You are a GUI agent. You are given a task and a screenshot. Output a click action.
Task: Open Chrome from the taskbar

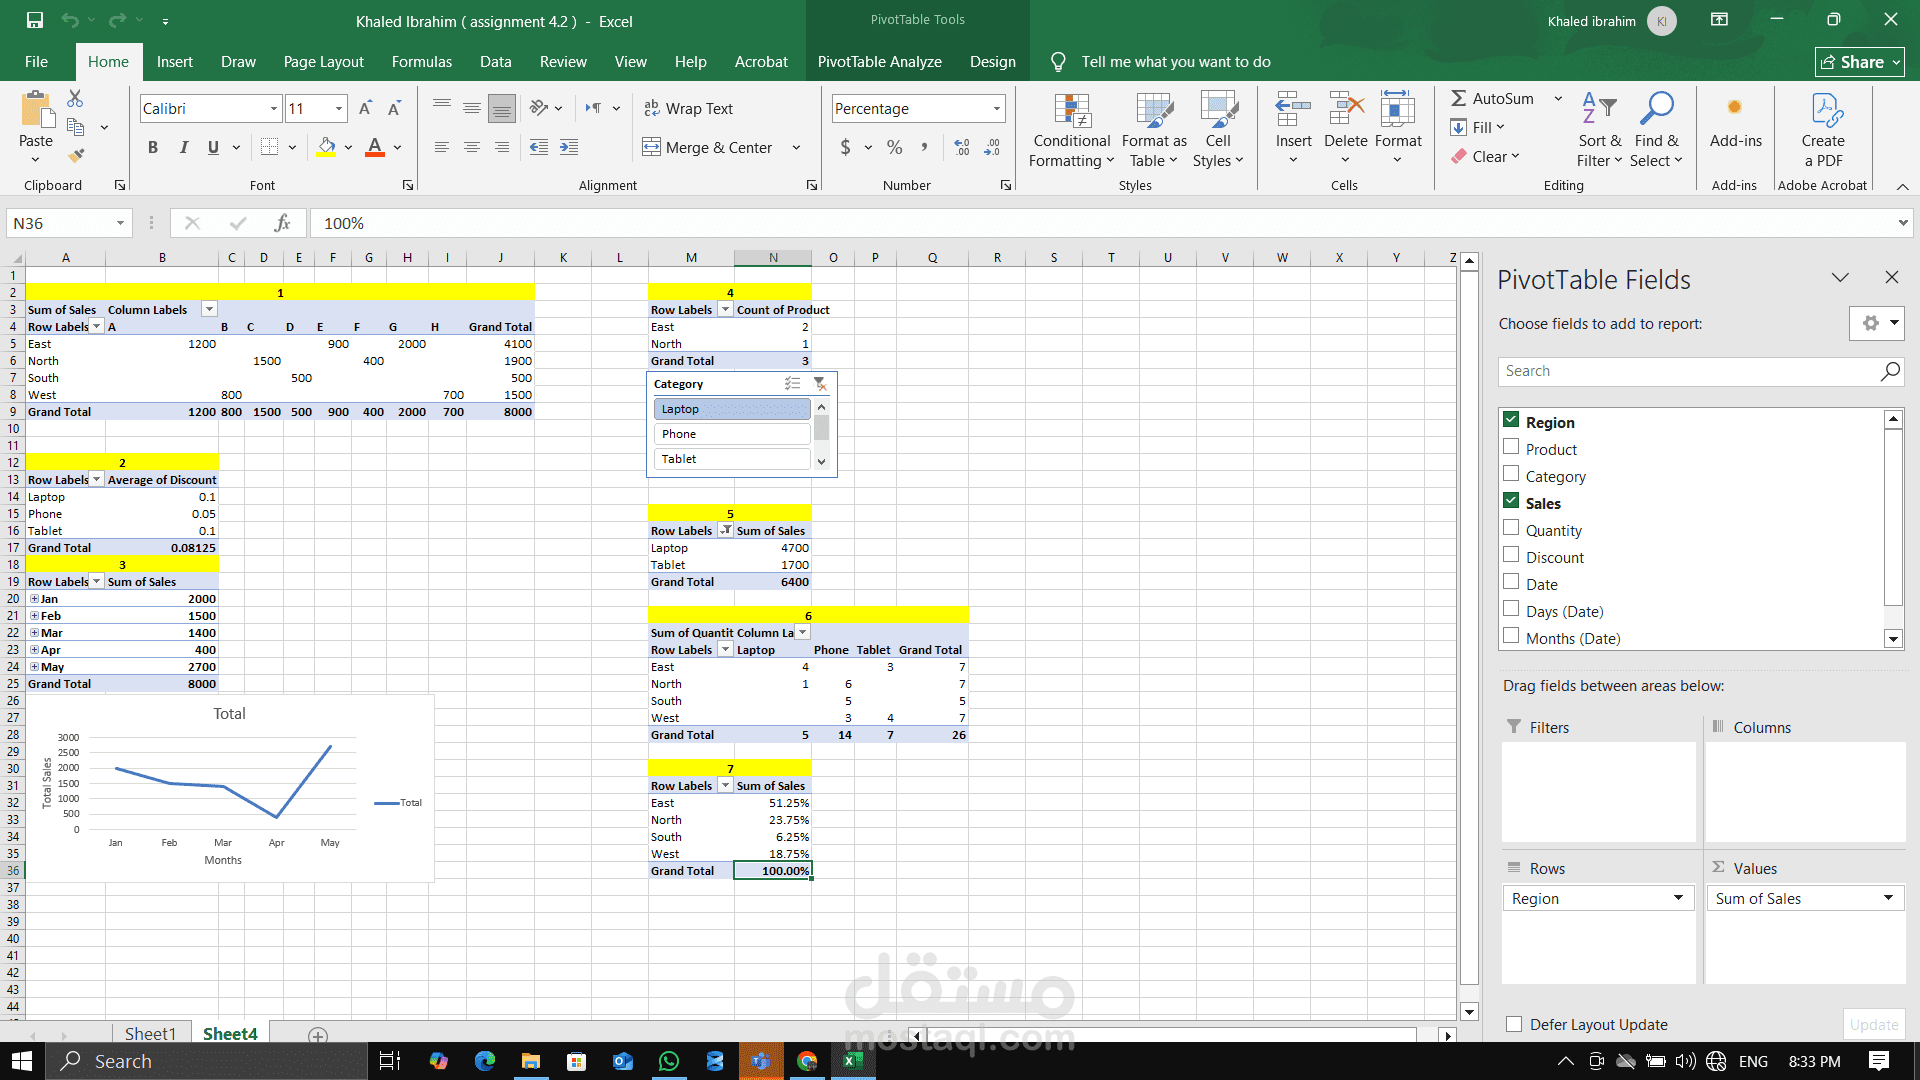tap(807, 1061)
